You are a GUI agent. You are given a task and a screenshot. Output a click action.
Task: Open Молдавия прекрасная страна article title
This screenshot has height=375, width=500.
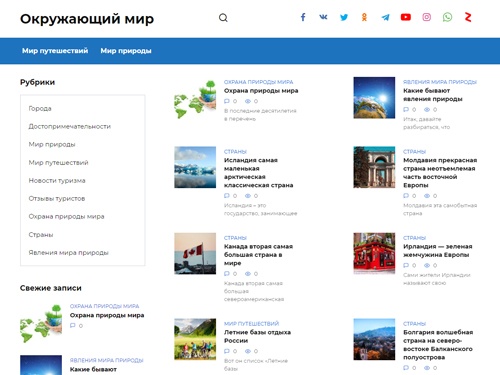(x=440, y=173)
